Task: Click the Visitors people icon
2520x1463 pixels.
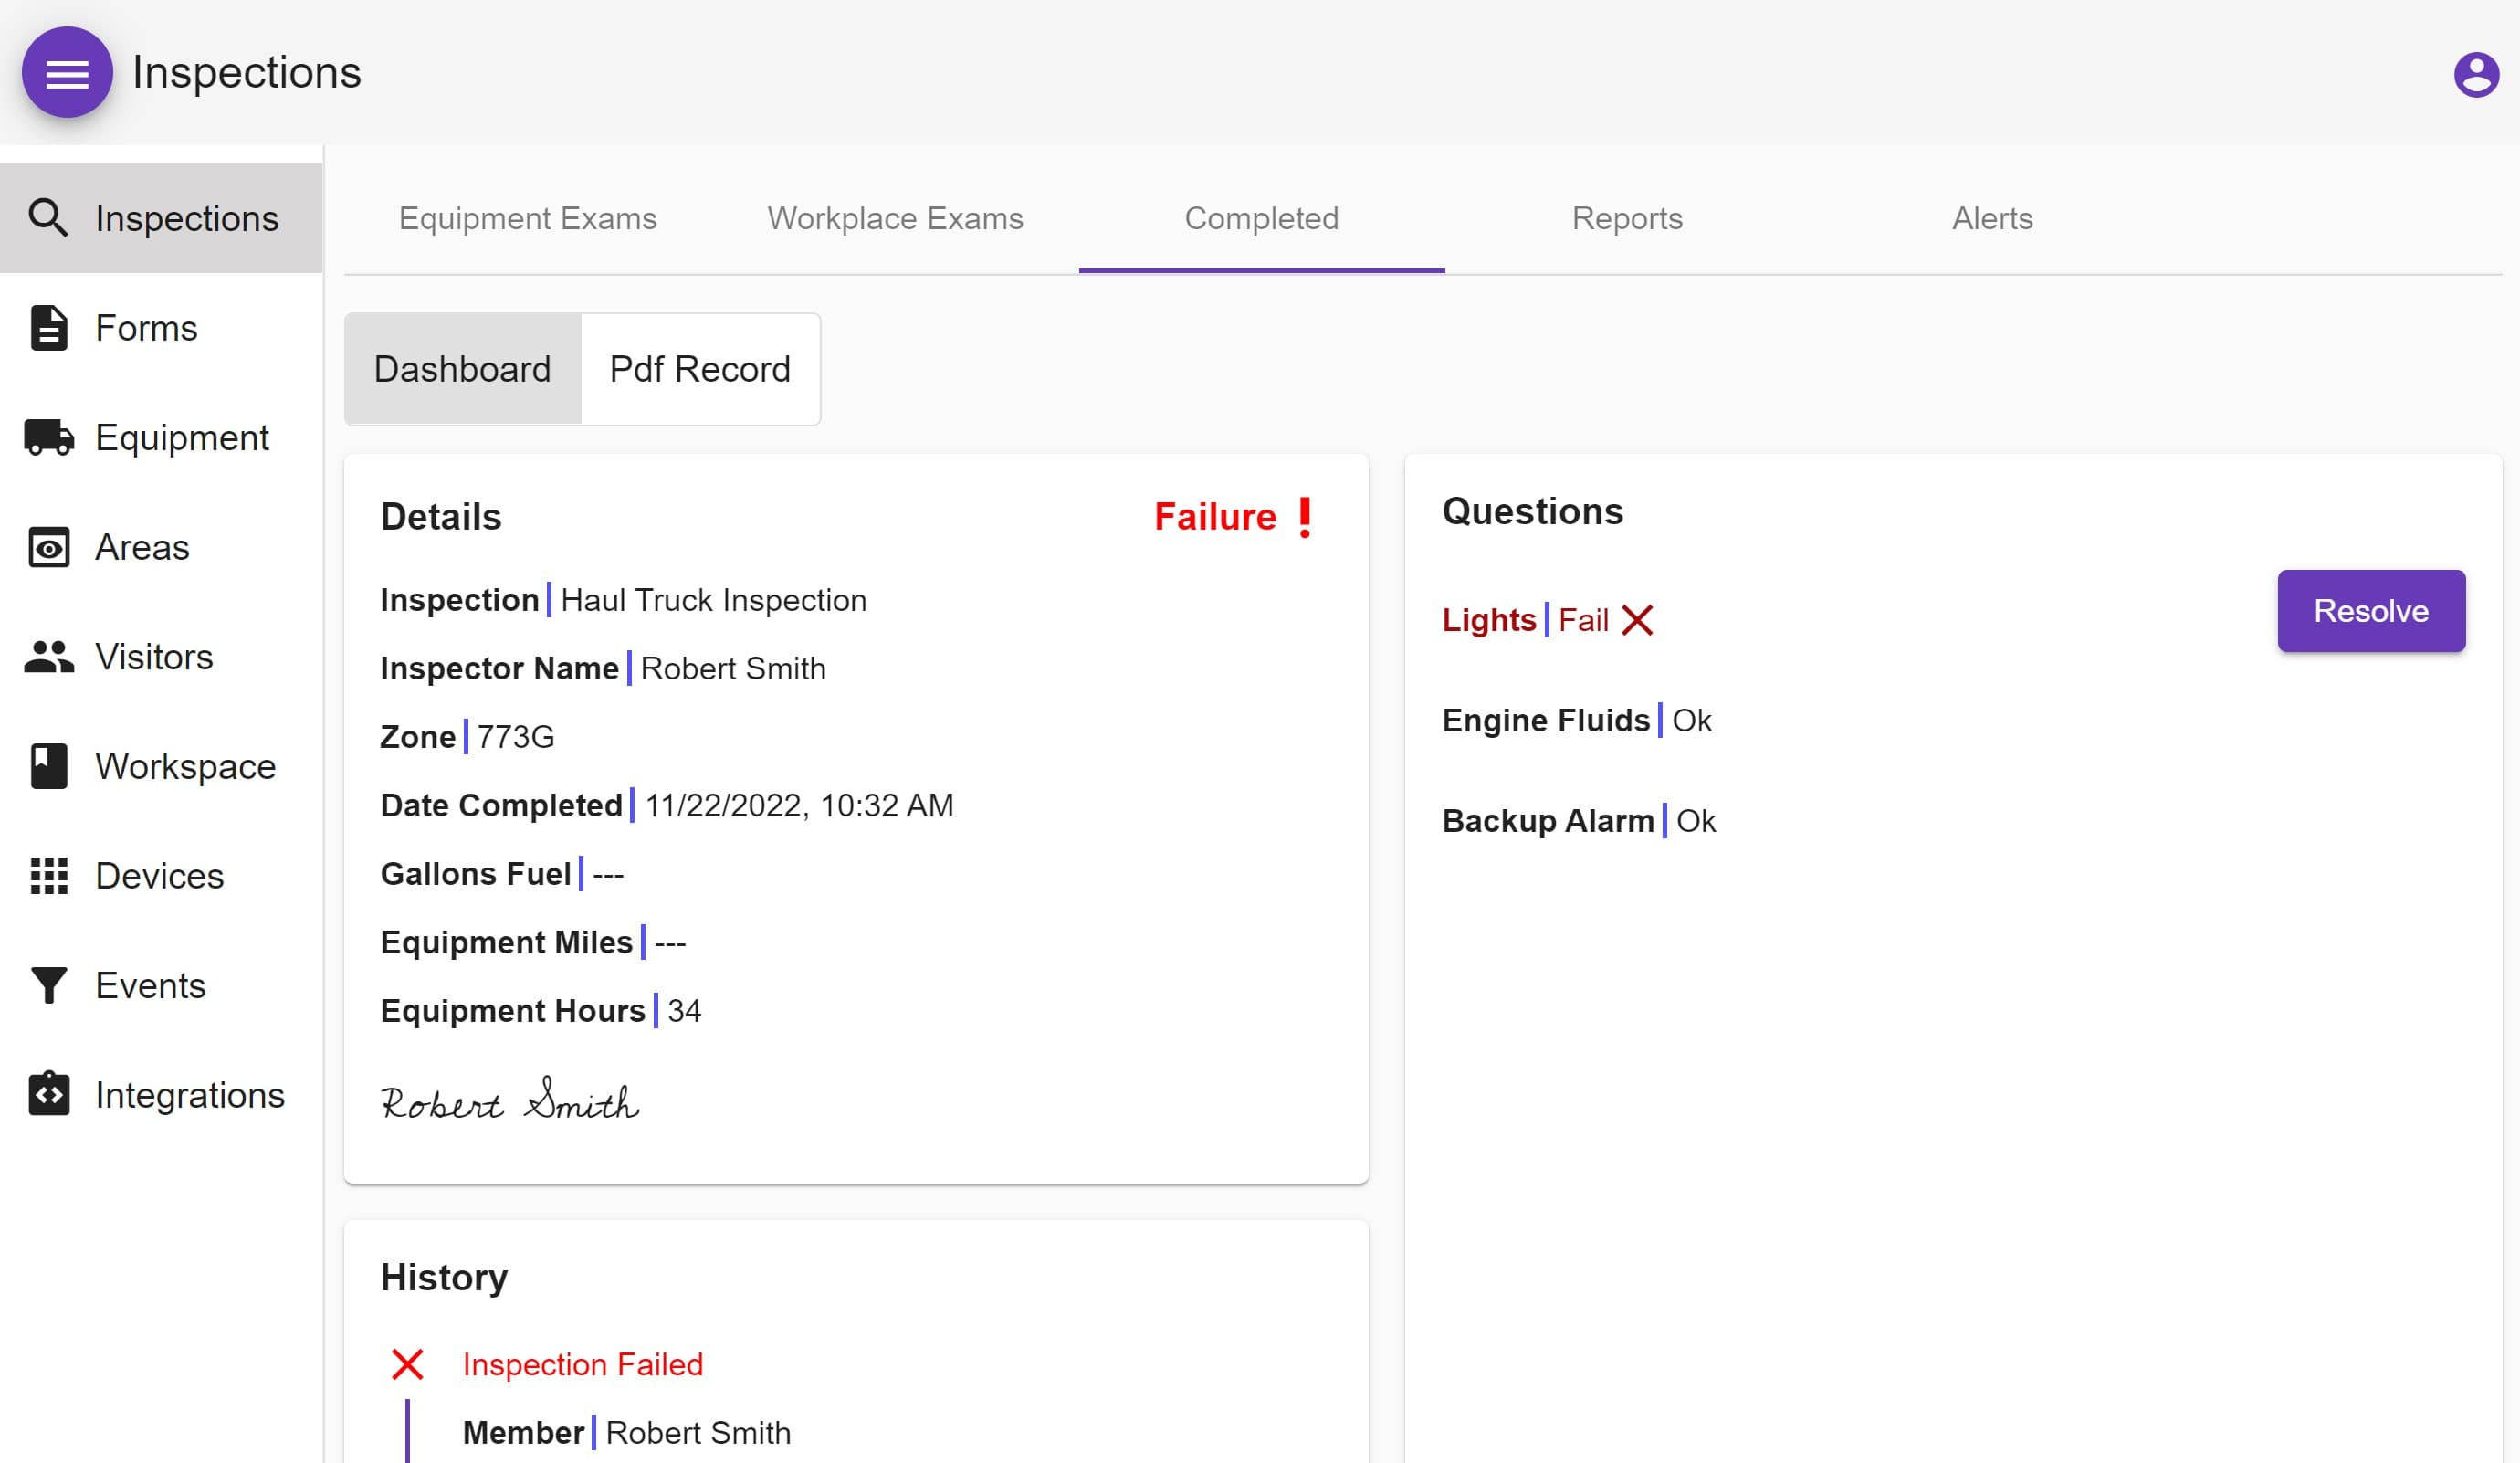Action: 48,657
